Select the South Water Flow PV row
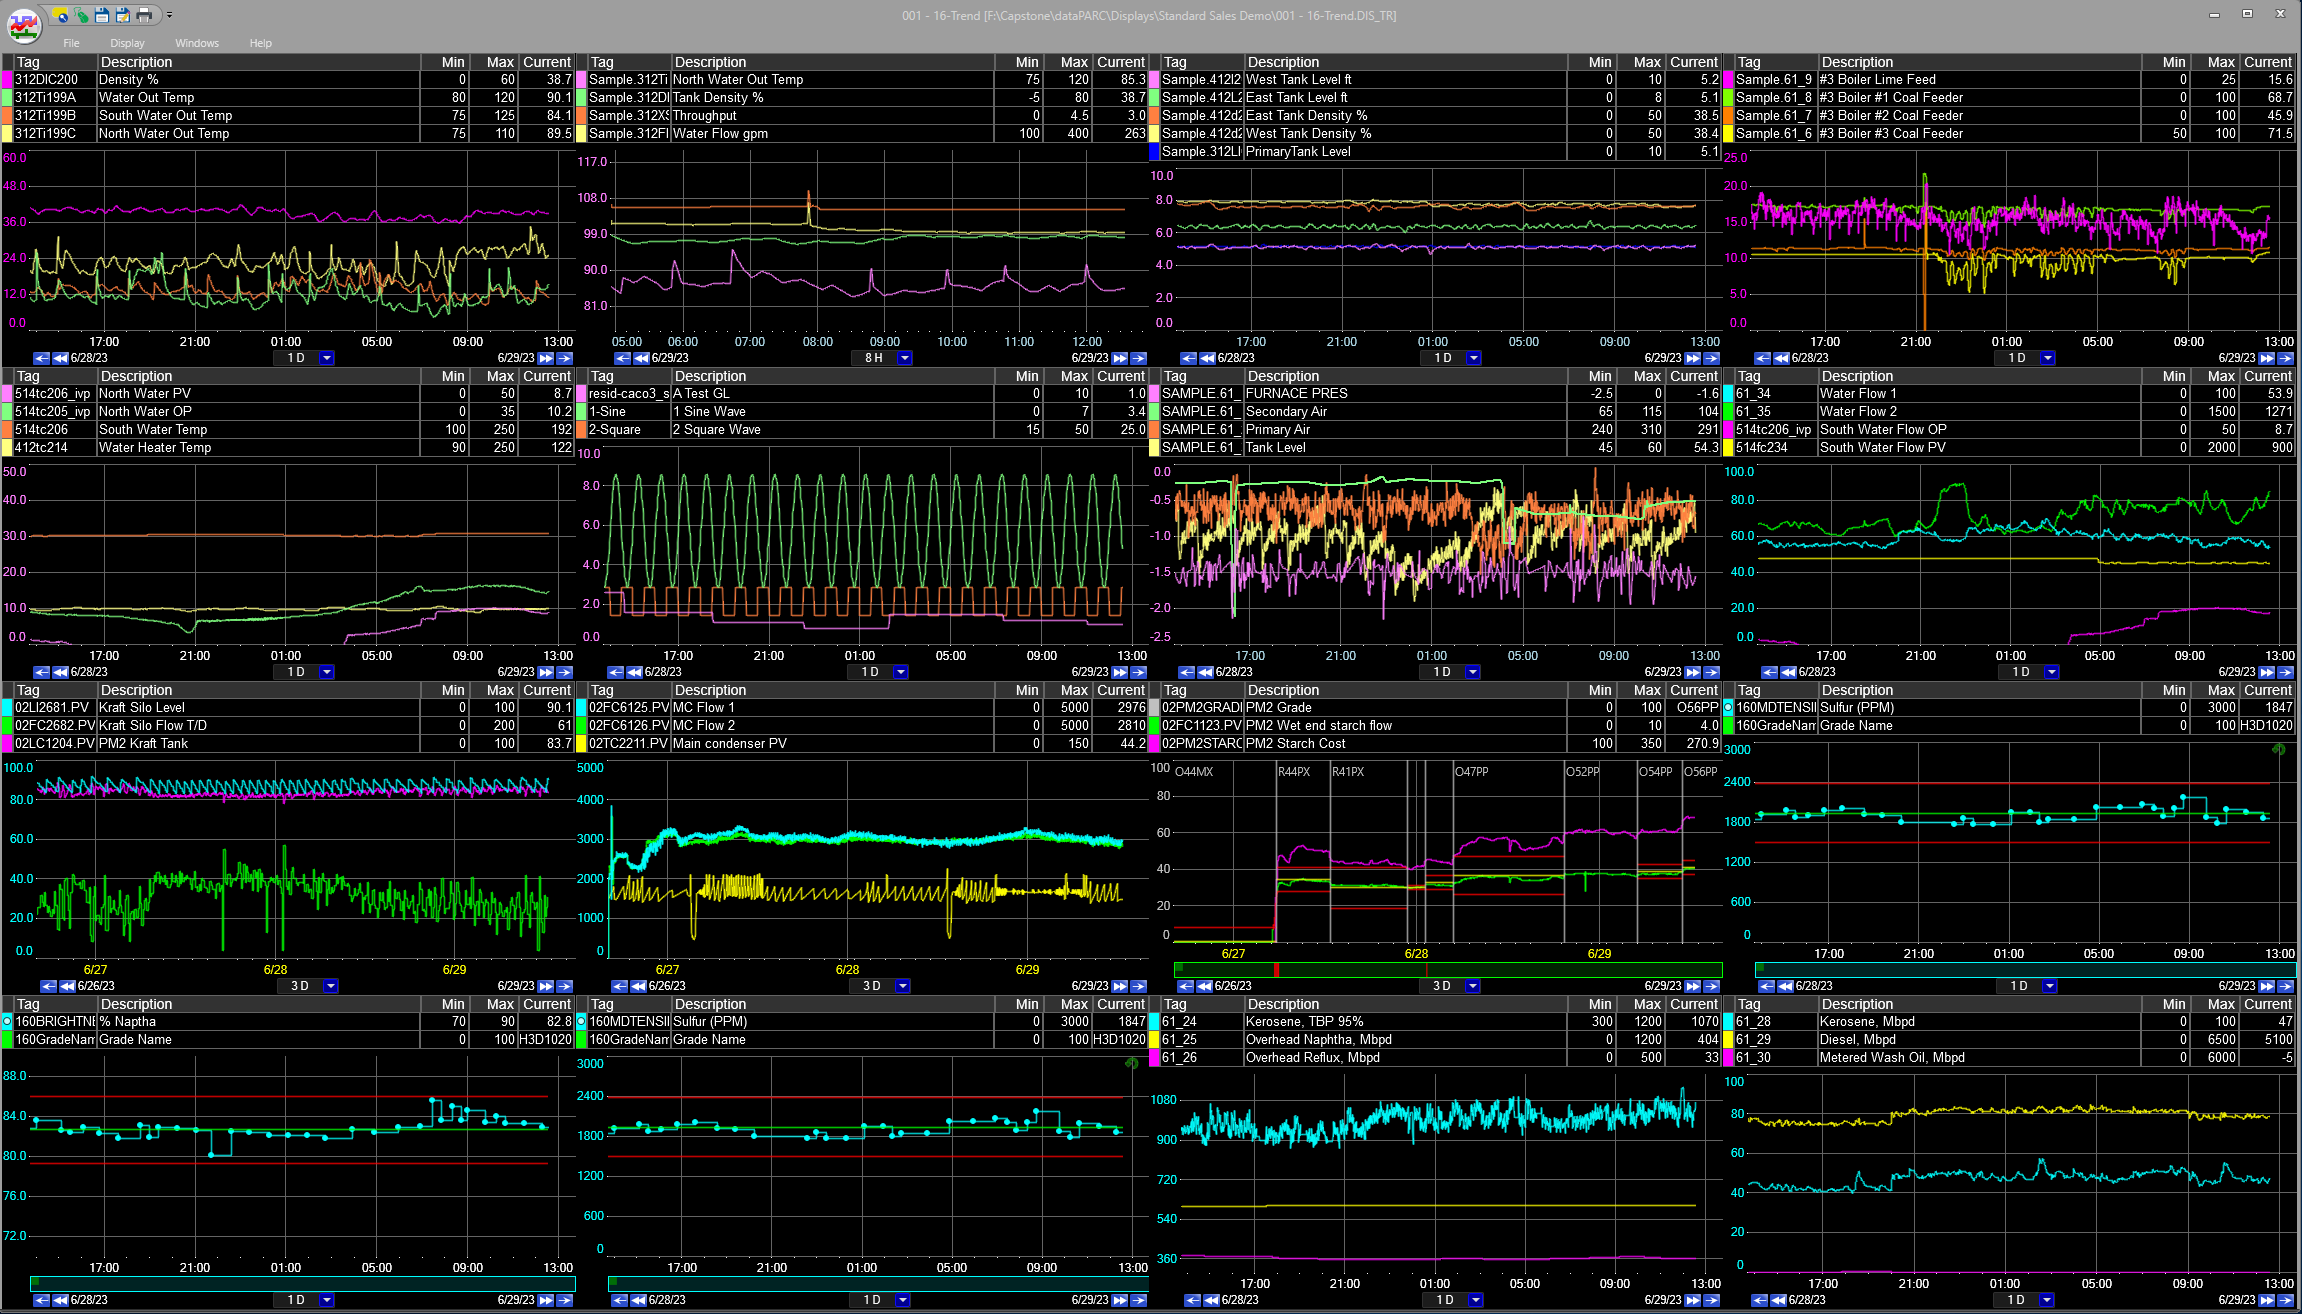This screenshot has width=2302, height=1314. click(2009, 448)
